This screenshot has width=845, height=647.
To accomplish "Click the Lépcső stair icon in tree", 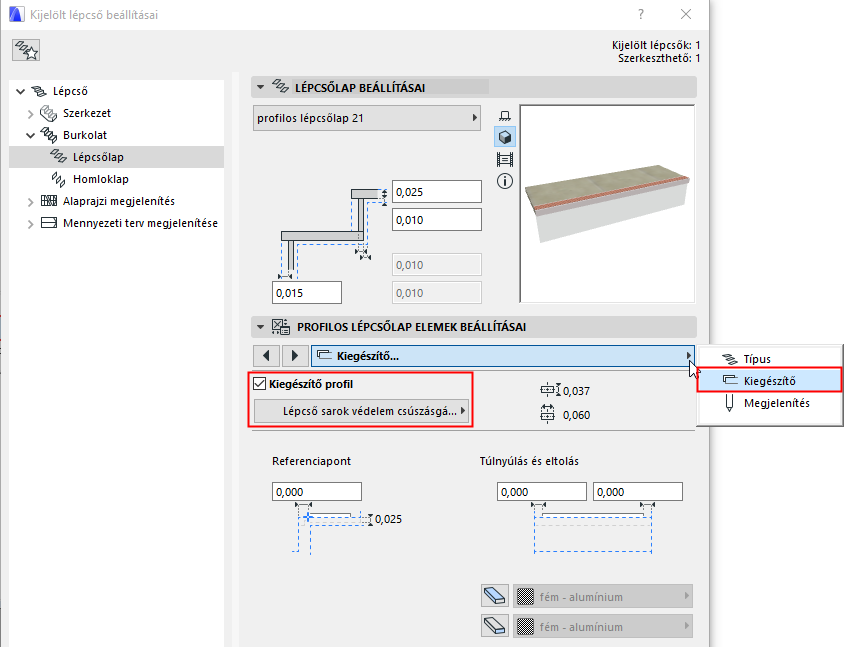I will (x=39, y=91).
